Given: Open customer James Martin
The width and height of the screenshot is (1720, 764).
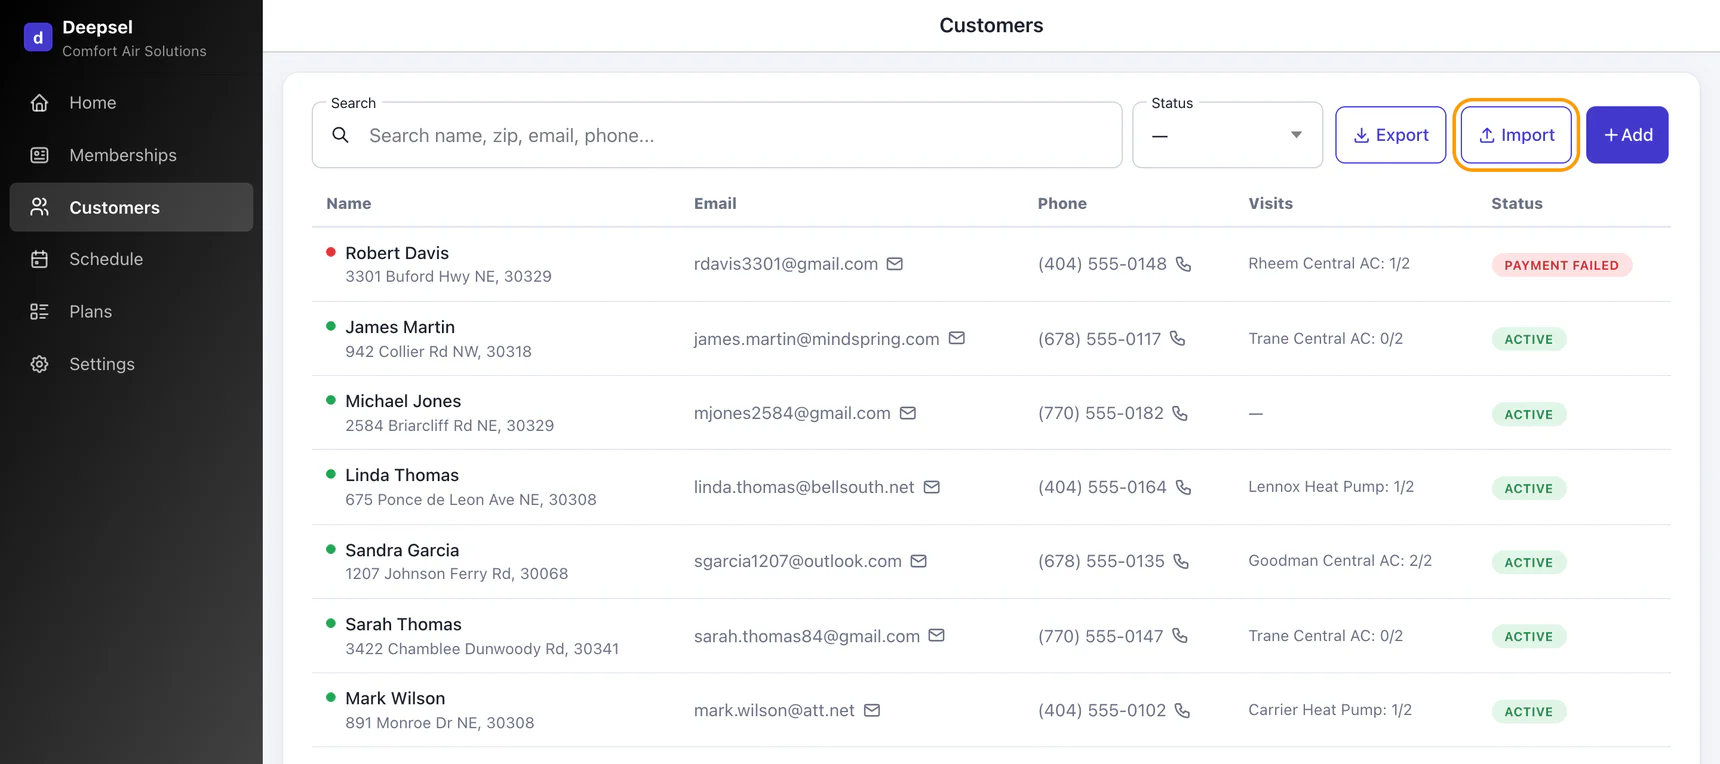Looking at the screenshot, I should point(400,327).
